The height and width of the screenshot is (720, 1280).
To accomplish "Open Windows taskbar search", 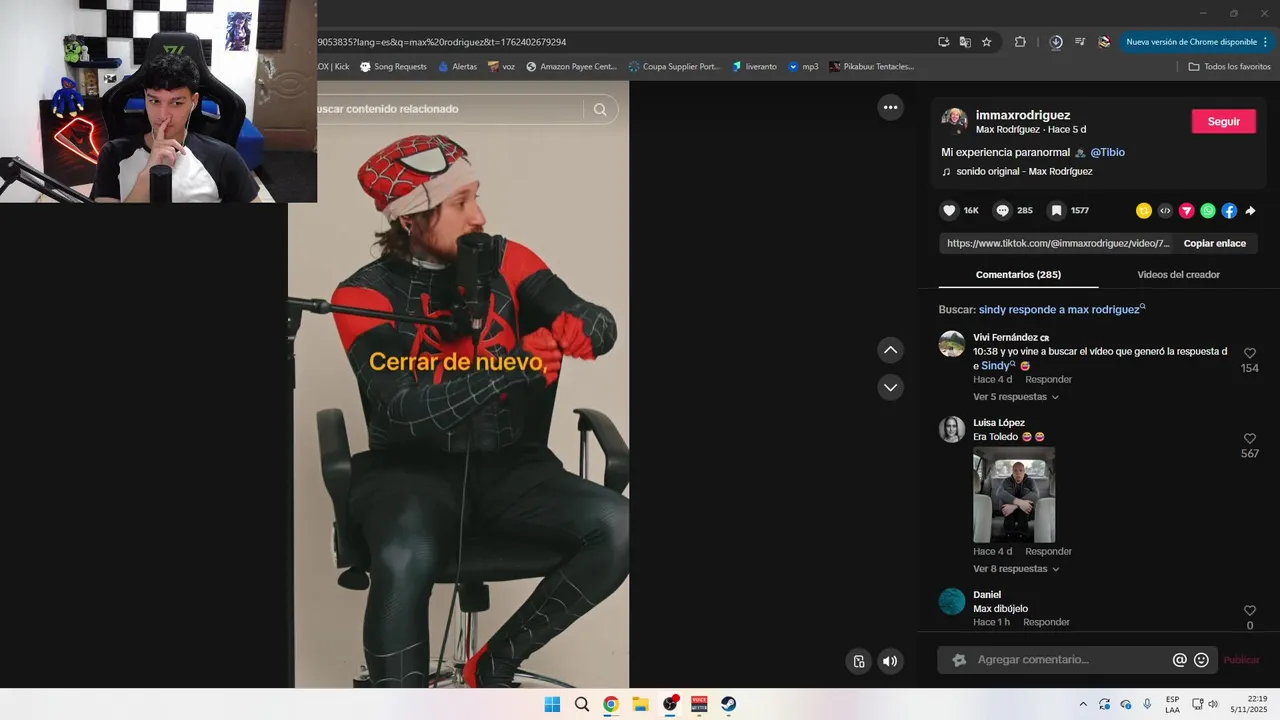I will (581, 704).
